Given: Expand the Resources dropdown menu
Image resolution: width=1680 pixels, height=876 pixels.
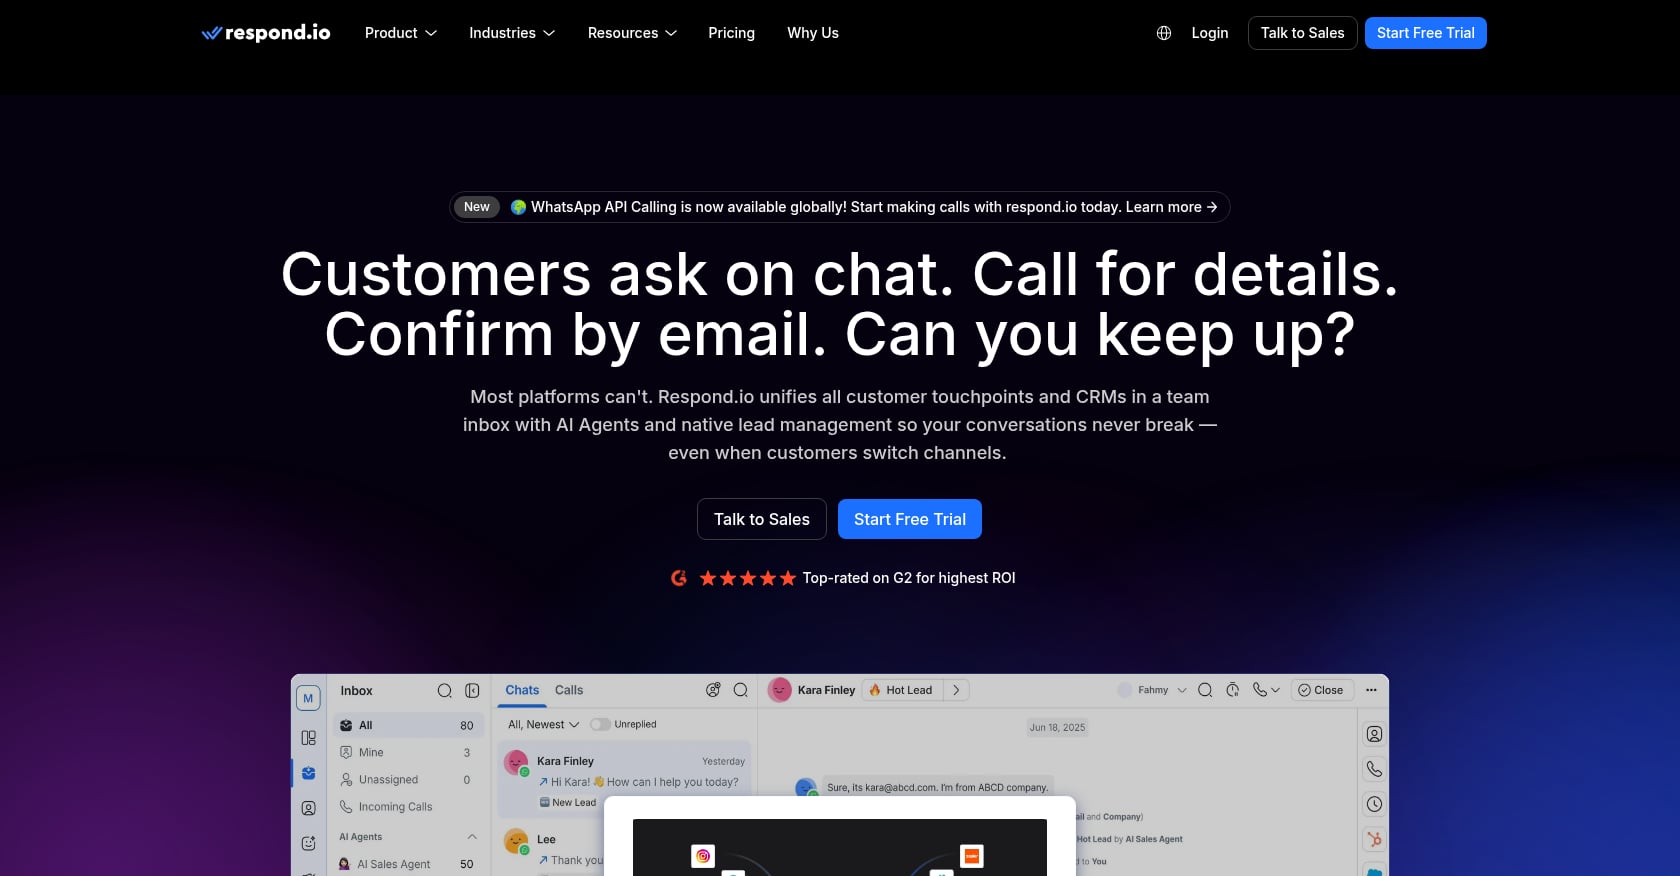Looking at the screenshot, I should [633, 33].
